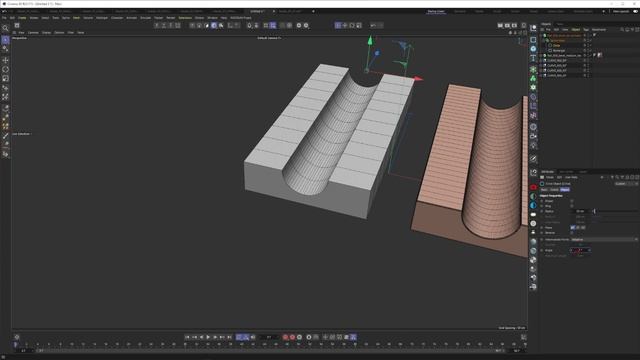Click the highlighted Model mode icon
640x360 pixels.
(x=214, y=25)
